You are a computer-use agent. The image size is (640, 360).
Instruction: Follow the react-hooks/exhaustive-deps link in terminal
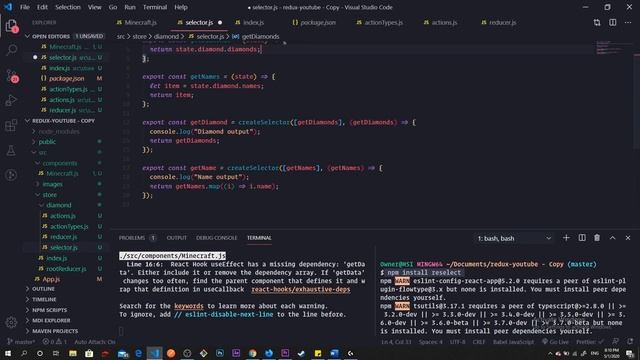click(x=300, y=289)
